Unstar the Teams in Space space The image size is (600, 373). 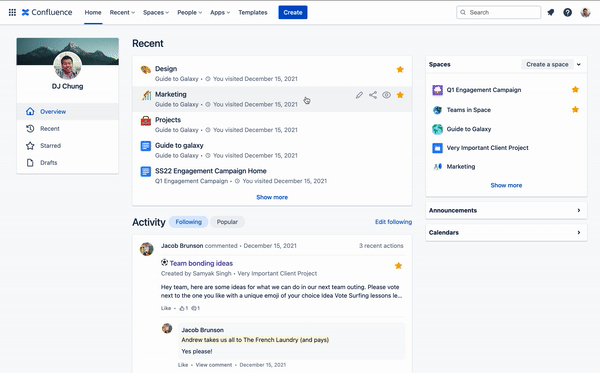pyautogui.click(x=575, y=109)
